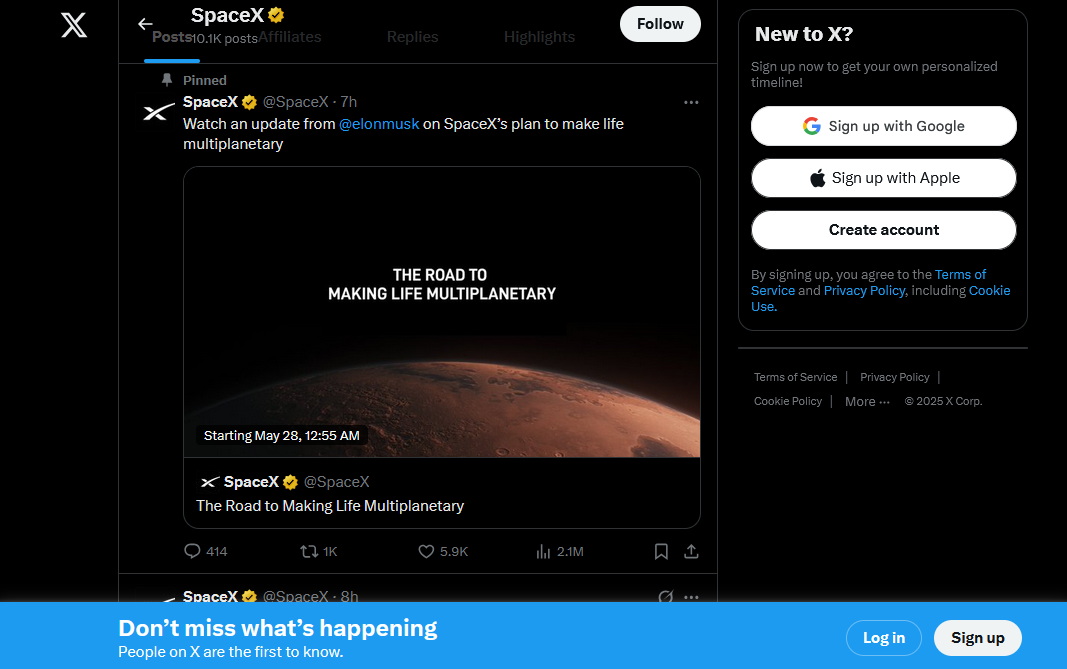This screenshot has width=1067, height=669.
Task: Play the Road to Making Life Multiplanetary video
Action: 442,312
